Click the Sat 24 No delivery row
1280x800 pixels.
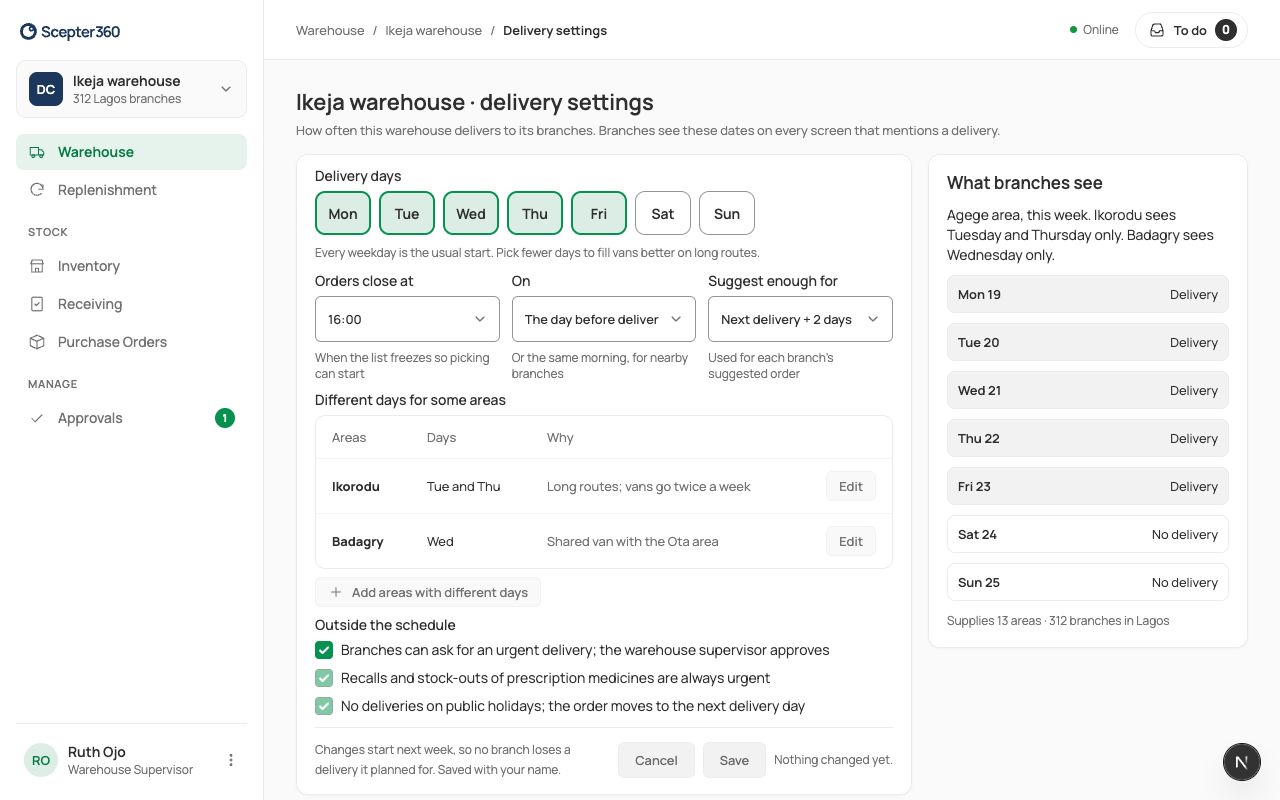point(1088,534)
